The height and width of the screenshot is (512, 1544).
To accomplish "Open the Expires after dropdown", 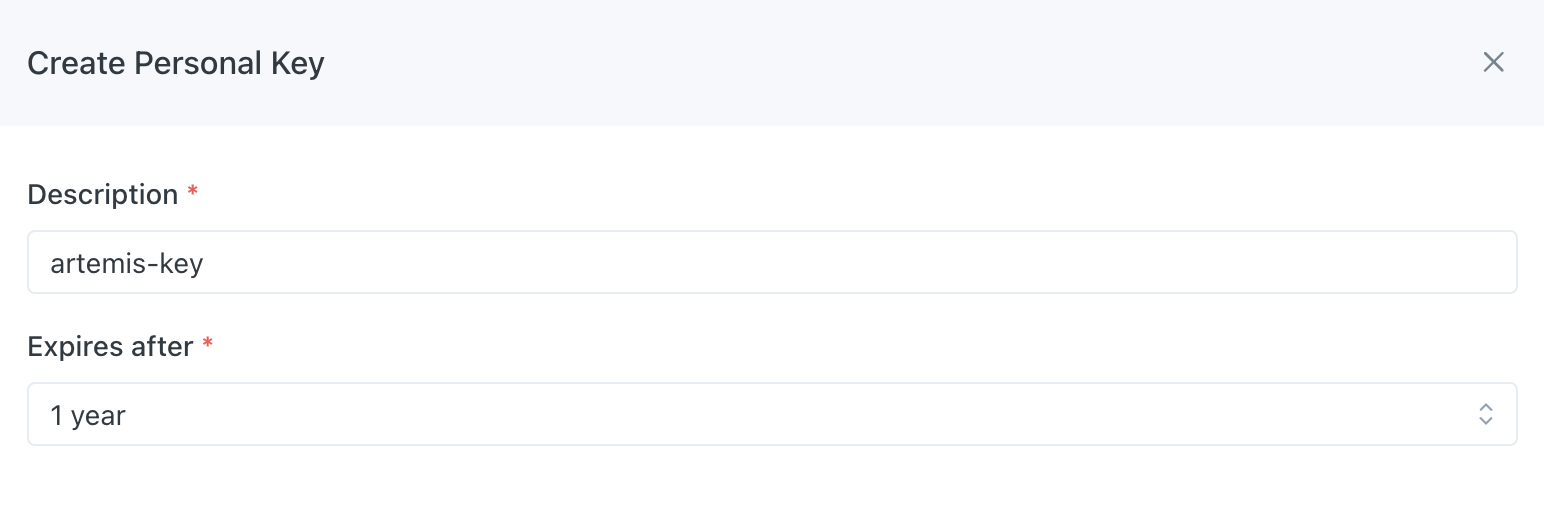I will click(771, 414).
